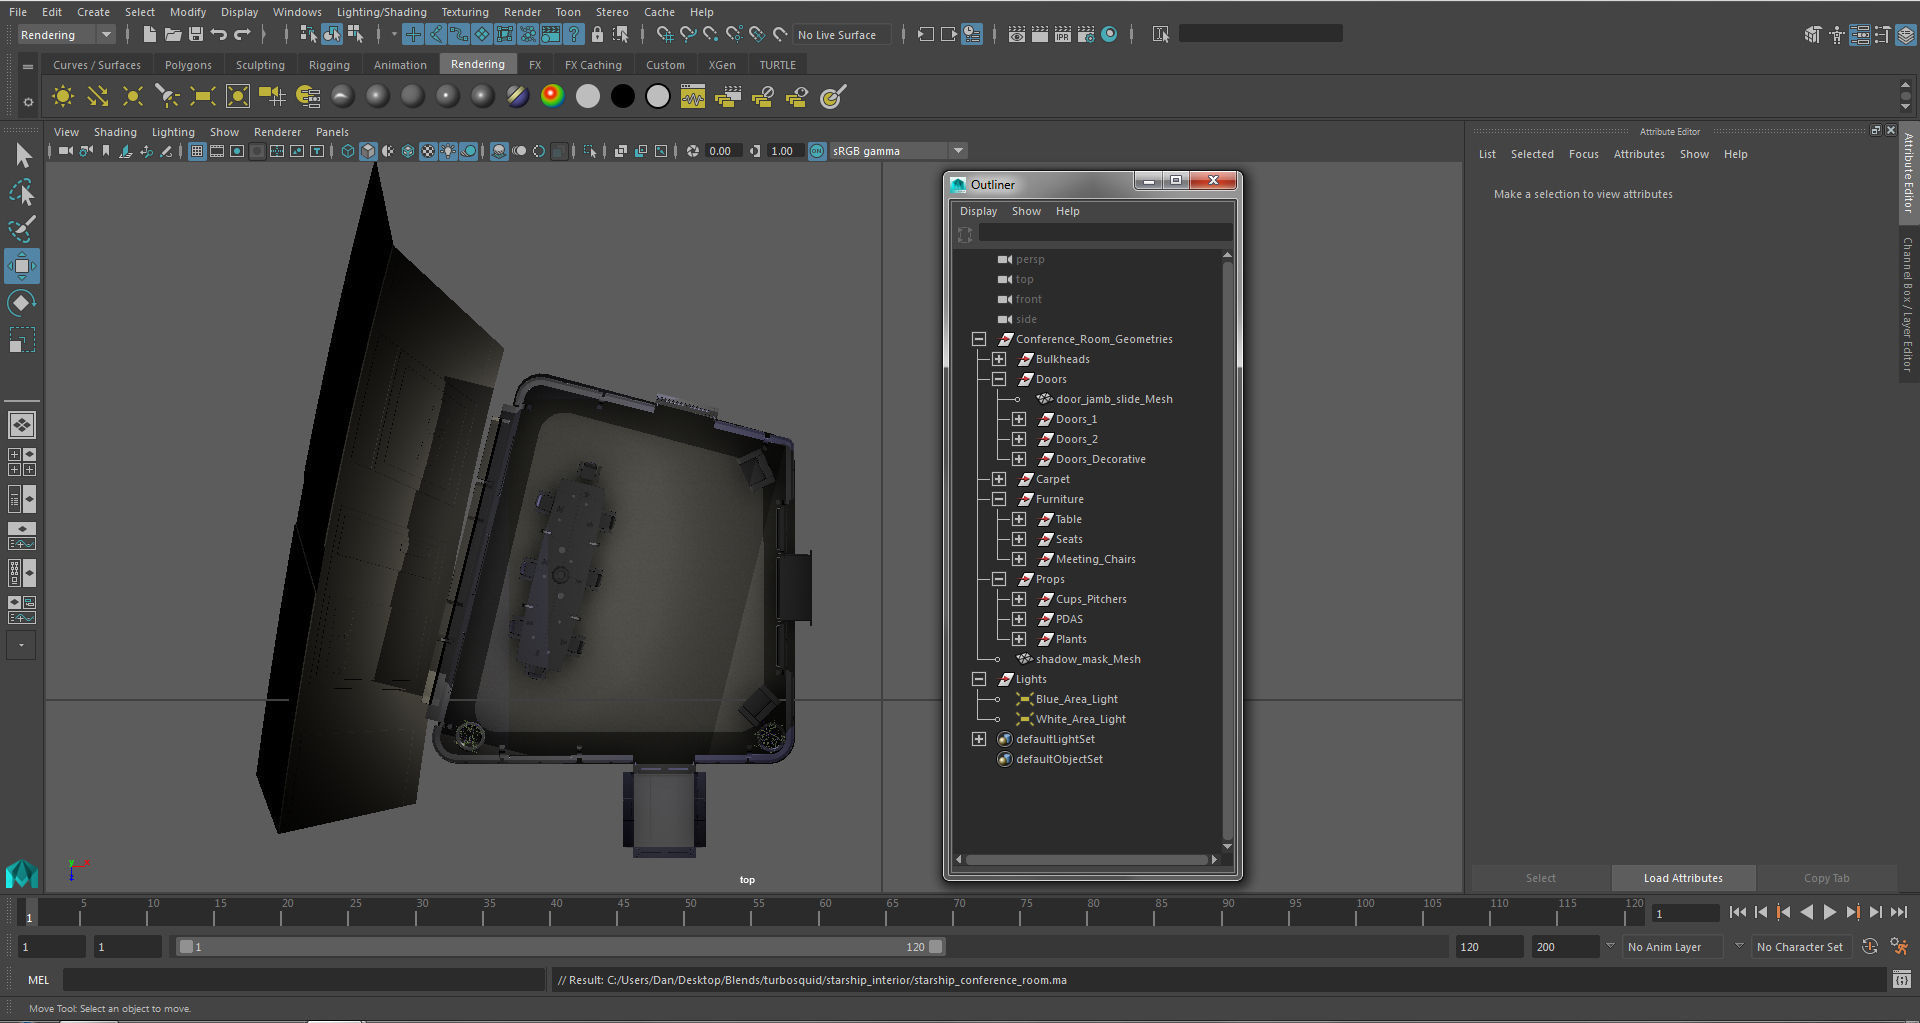Switch to the Scale tool
Image resolution: width=1920 pixels, height=1023 pixels.
pos(22,340)
